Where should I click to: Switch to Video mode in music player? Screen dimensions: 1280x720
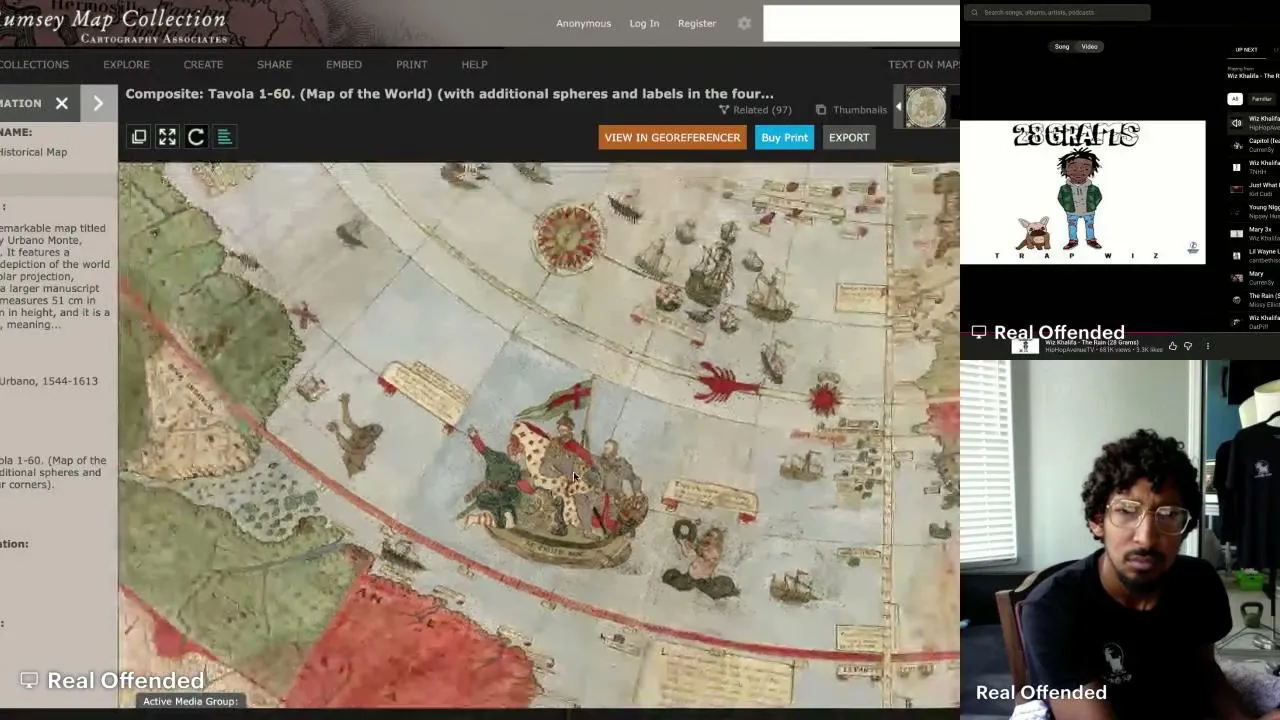coord(1089,47)
